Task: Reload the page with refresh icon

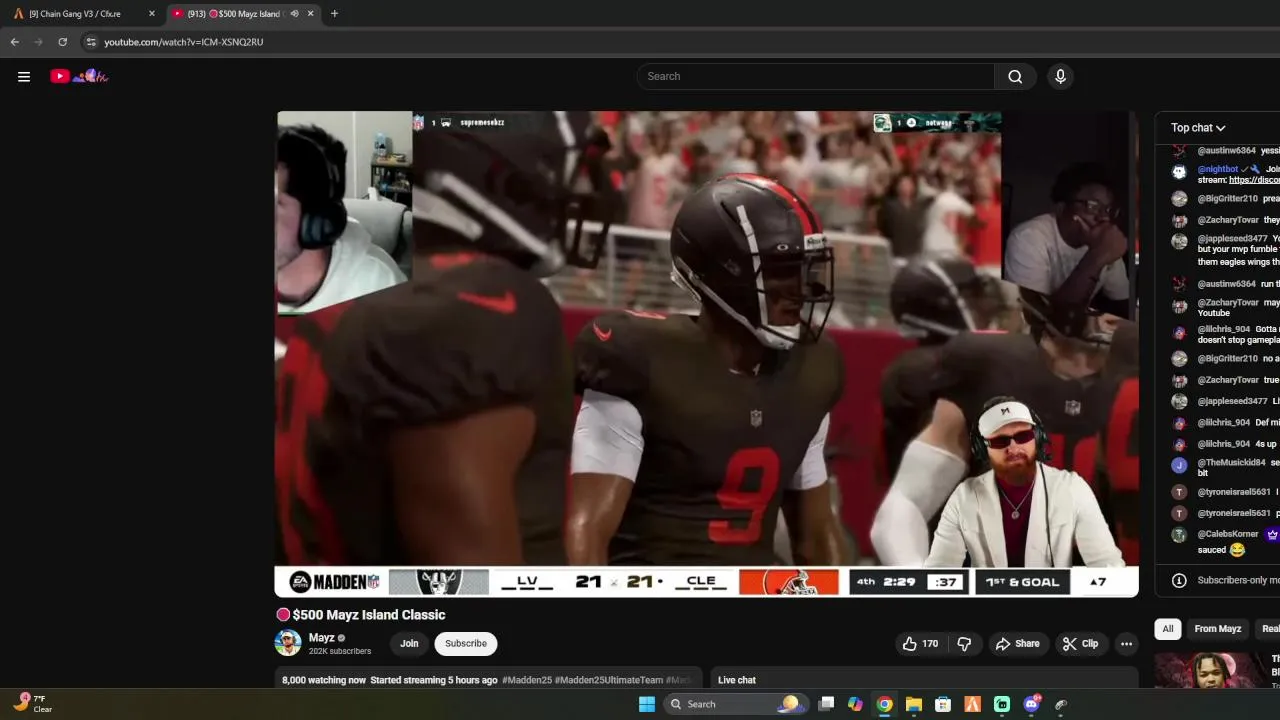Action: click(x=62, y=42)
